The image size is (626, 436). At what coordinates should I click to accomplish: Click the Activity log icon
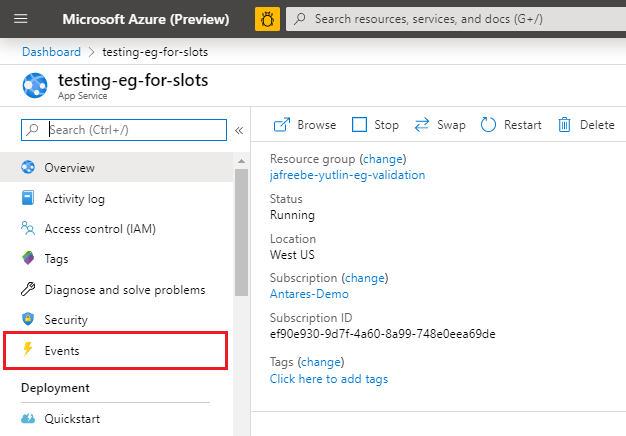(28, 199)
